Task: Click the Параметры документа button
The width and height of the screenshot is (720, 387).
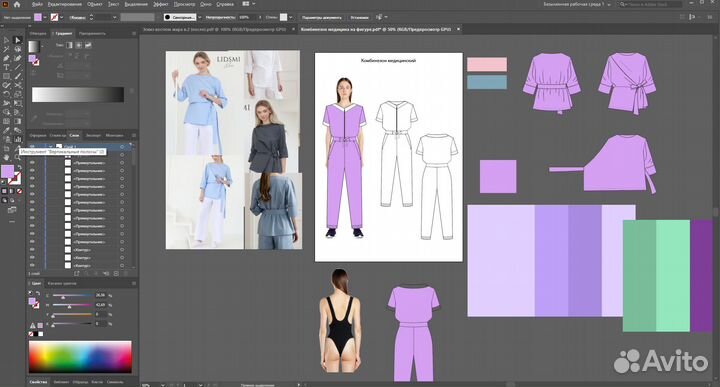Action: click(321, 17)
